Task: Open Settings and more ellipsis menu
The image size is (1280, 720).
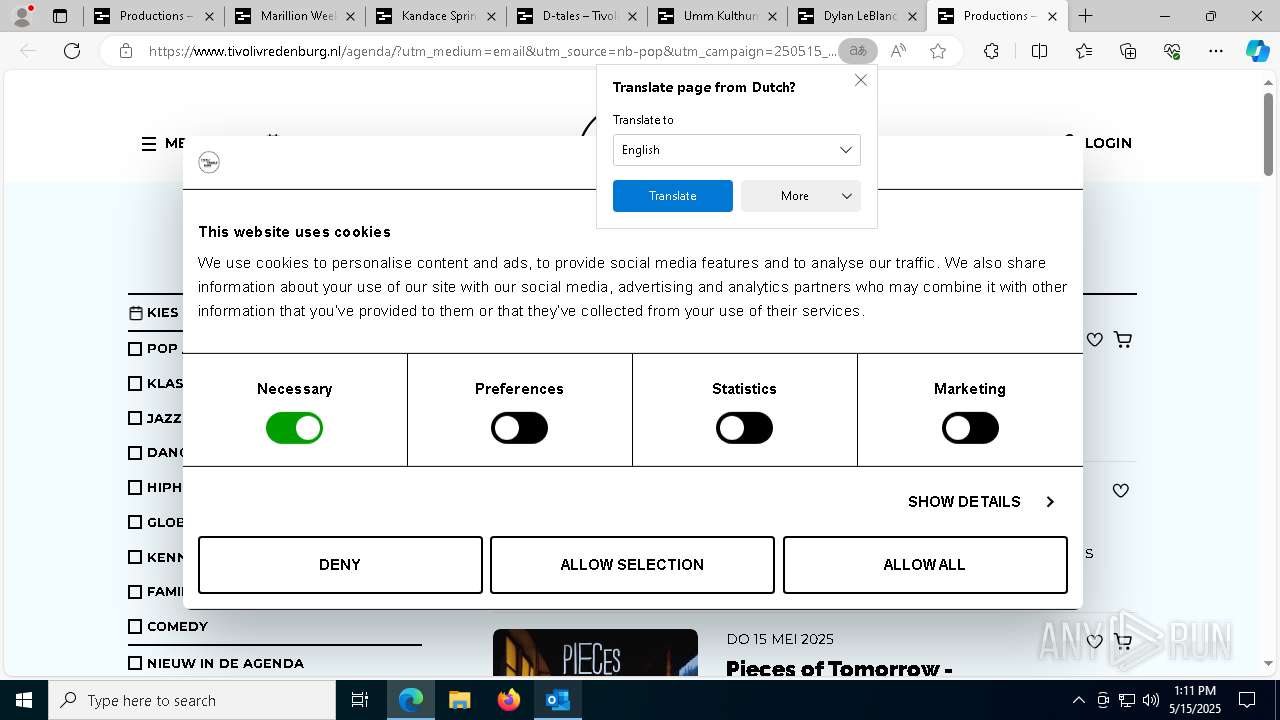Action: click(1216, 51)
